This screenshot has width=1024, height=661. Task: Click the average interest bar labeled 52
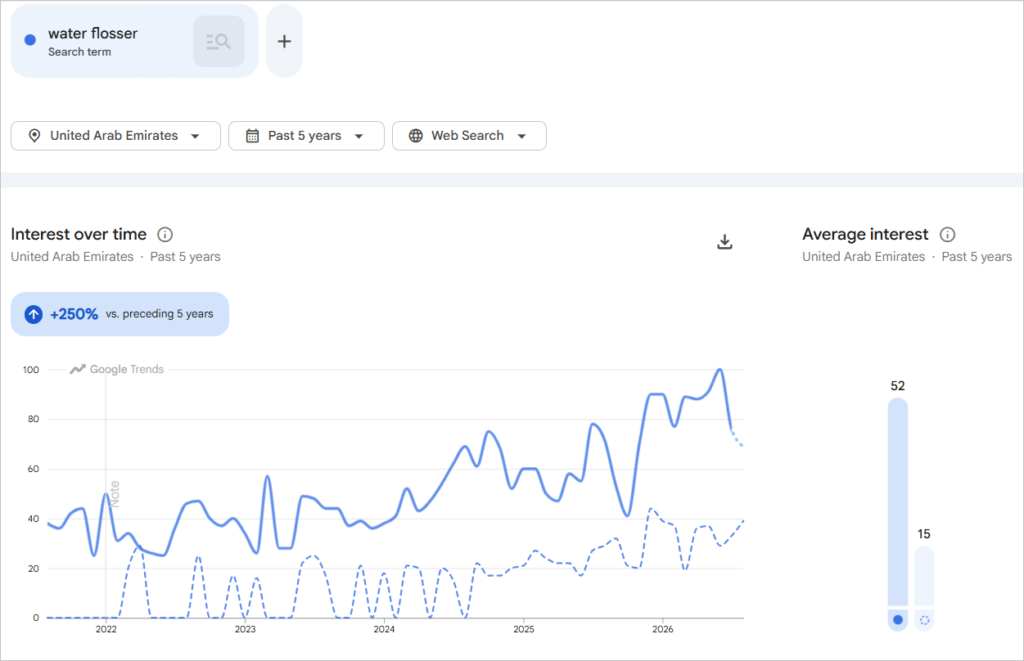coord(898,502)
